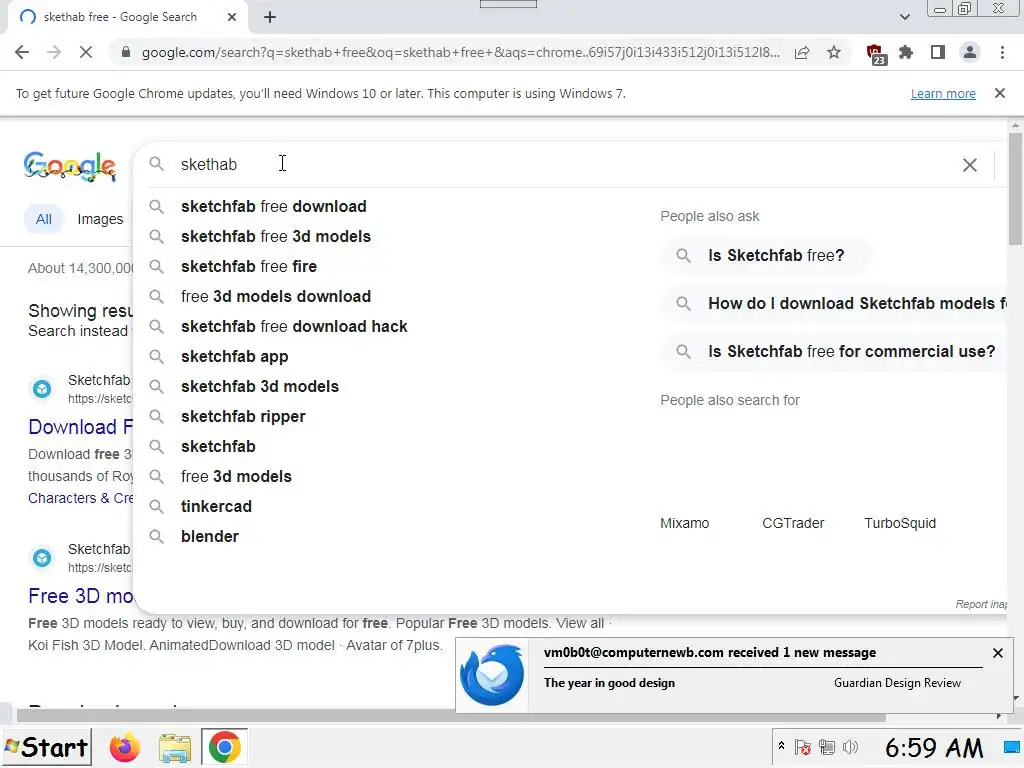Close the skethab free Google Search tab
This screenshot has width=1024, height=768.
tap(232, 17)
